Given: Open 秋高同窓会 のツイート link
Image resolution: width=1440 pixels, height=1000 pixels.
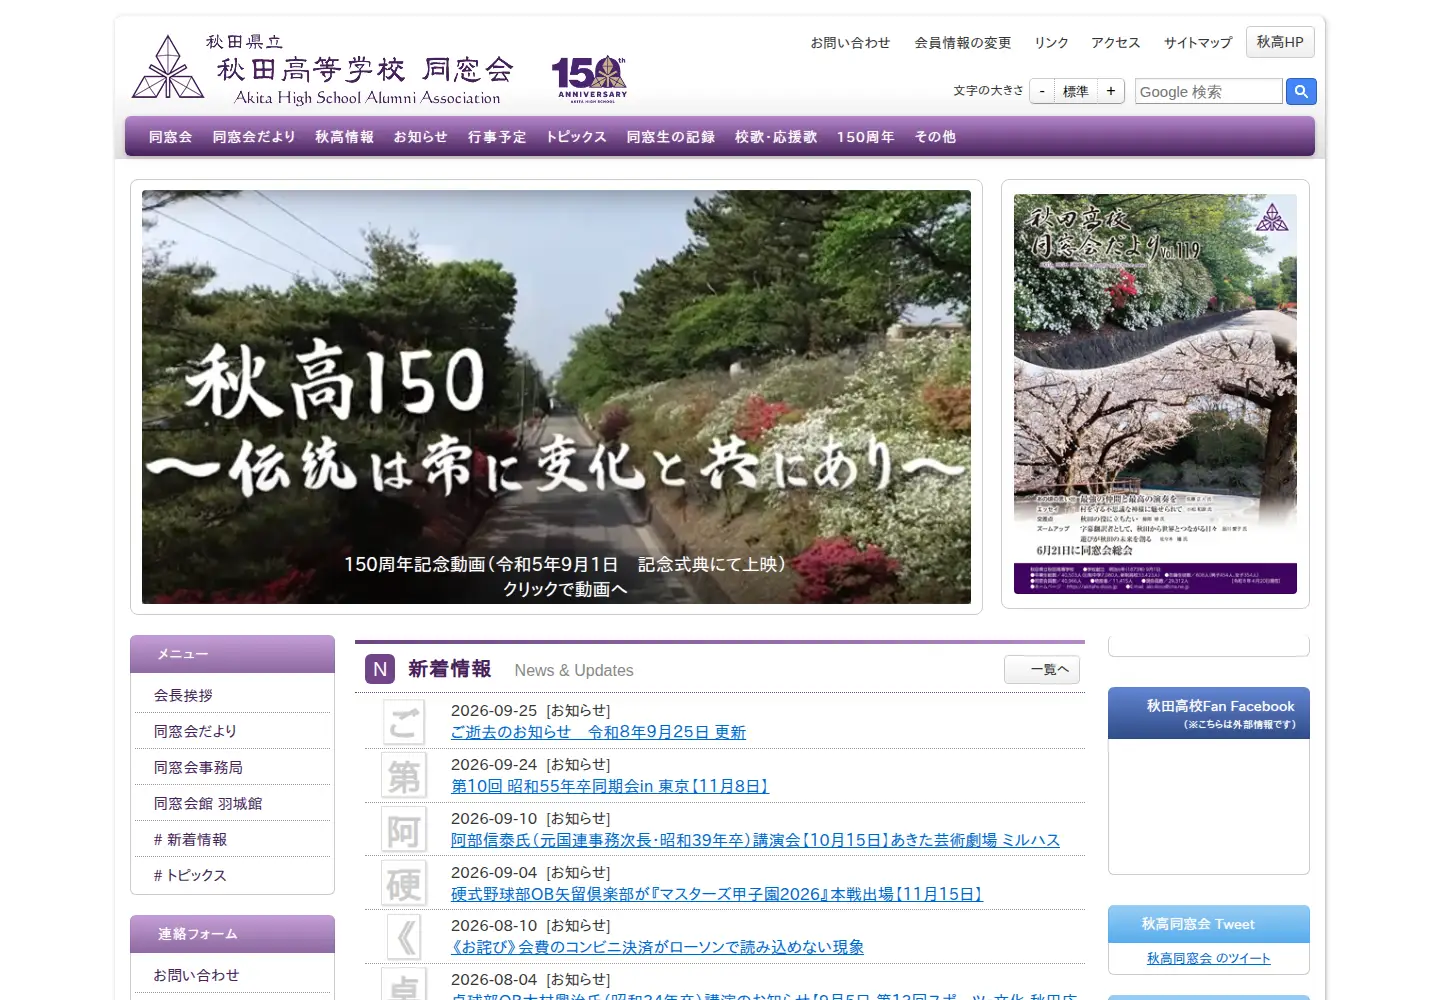Looking at the screenshot, I should (1209, 958).
